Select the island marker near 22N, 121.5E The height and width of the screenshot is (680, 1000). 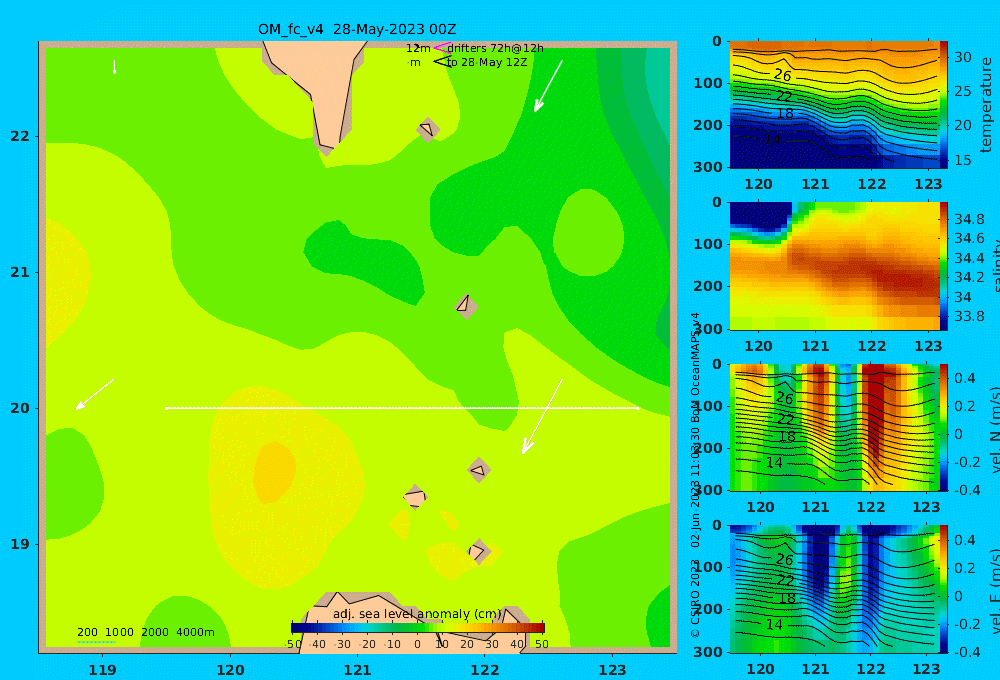(428, 129)
